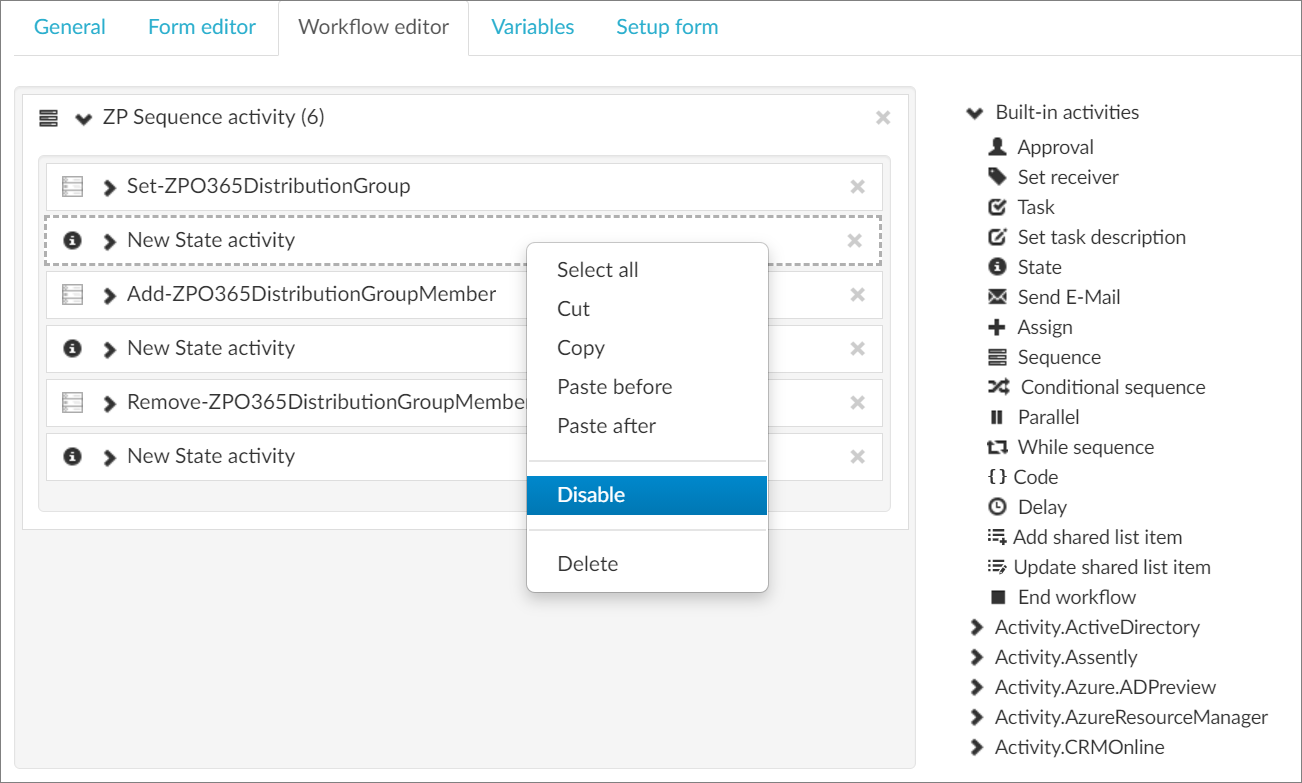This screenshot has height=783, width=1302.
Task: Select the Delay clock icon
Action: tap(996, 507)
